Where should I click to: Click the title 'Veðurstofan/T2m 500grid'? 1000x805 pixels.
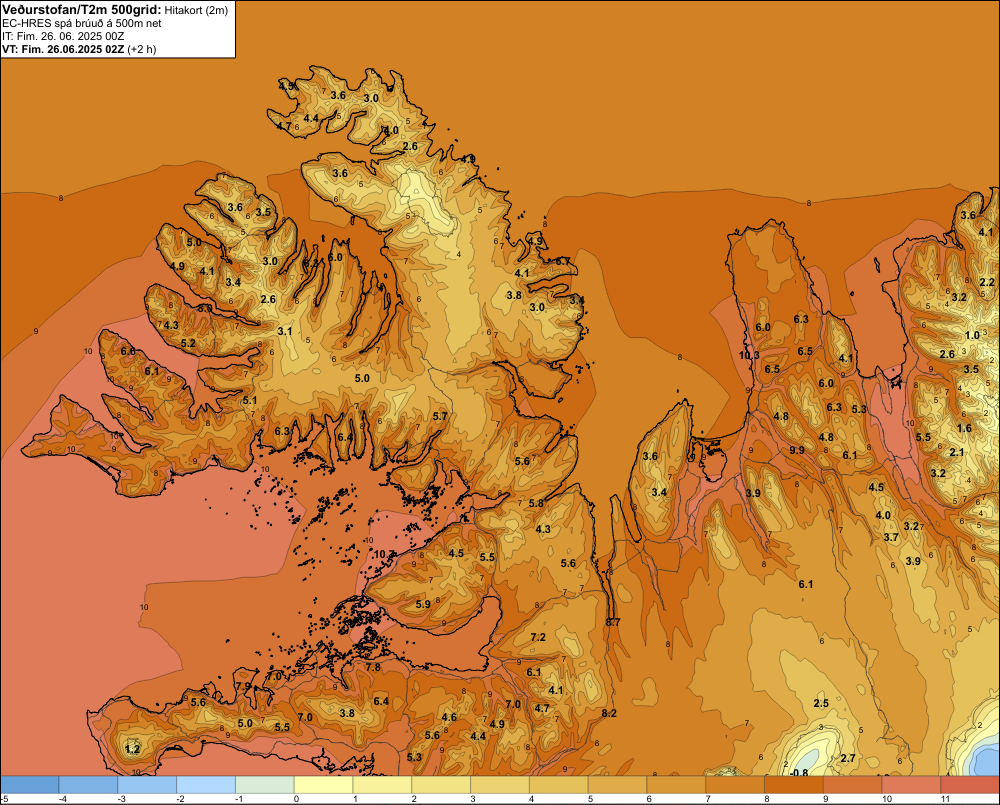pyautogui.click(x=82, y=10)
